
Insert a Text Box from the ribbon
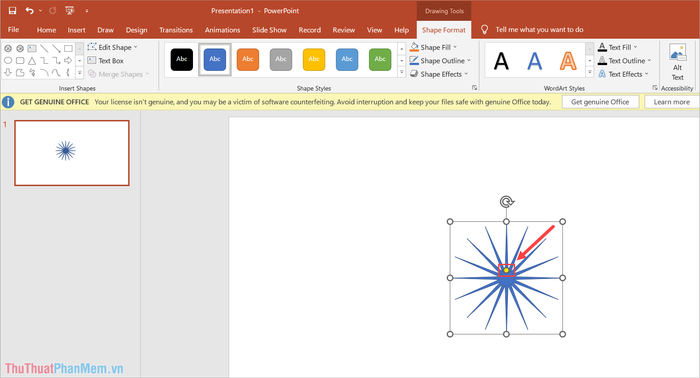105,61
